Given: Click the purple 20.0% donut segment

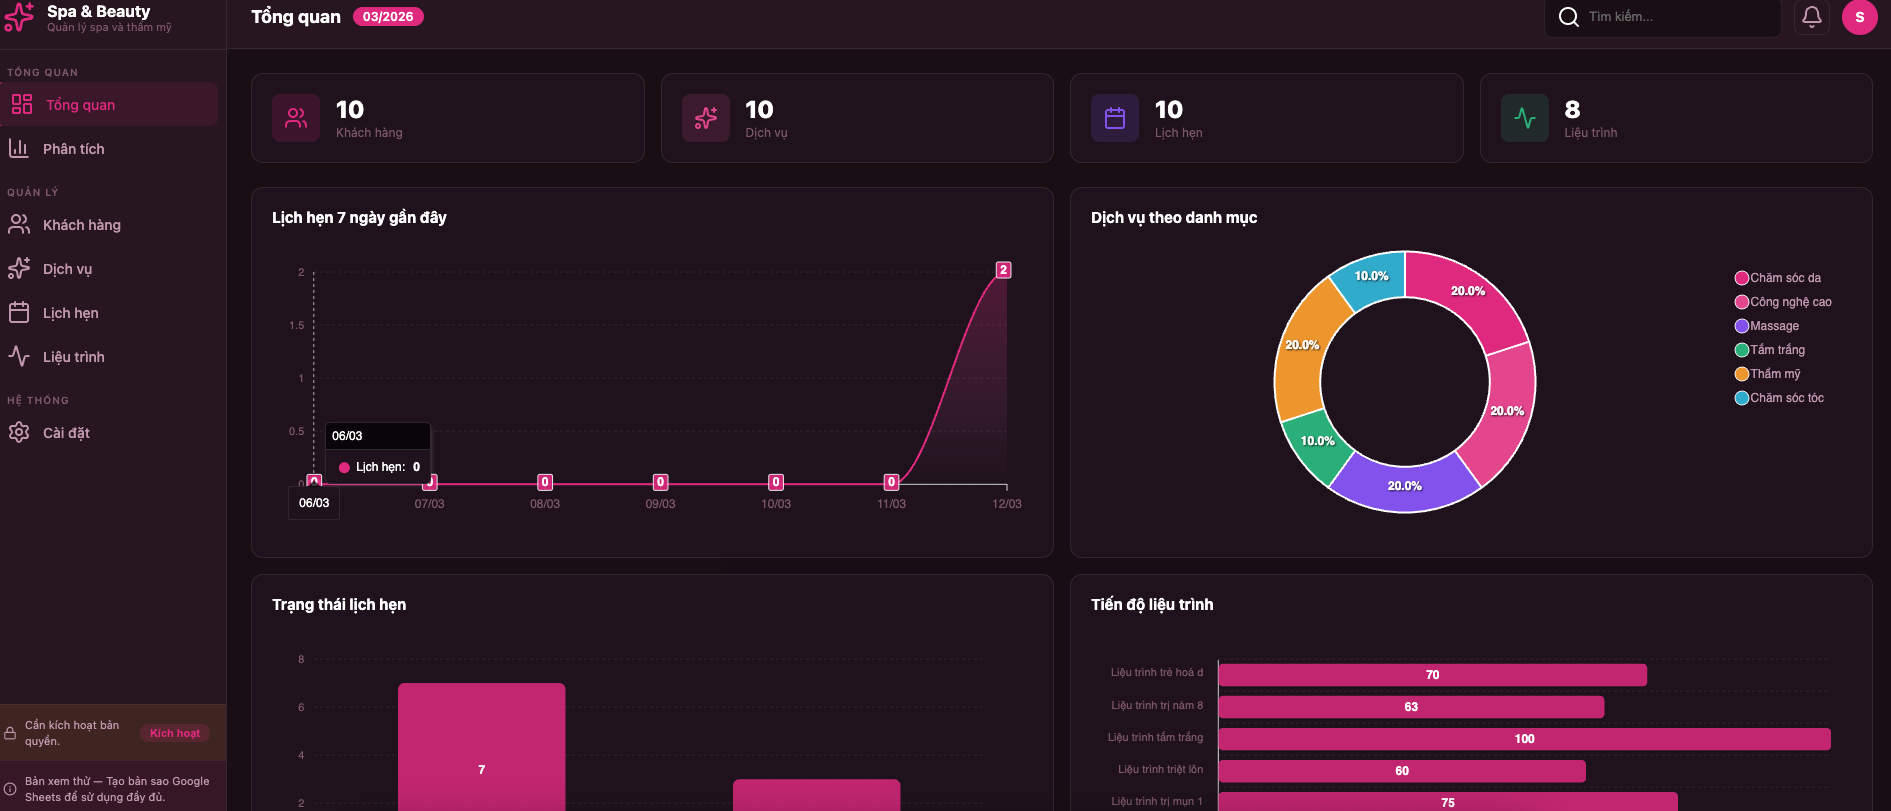Looking at the screenshot, I should [1404, 485].
